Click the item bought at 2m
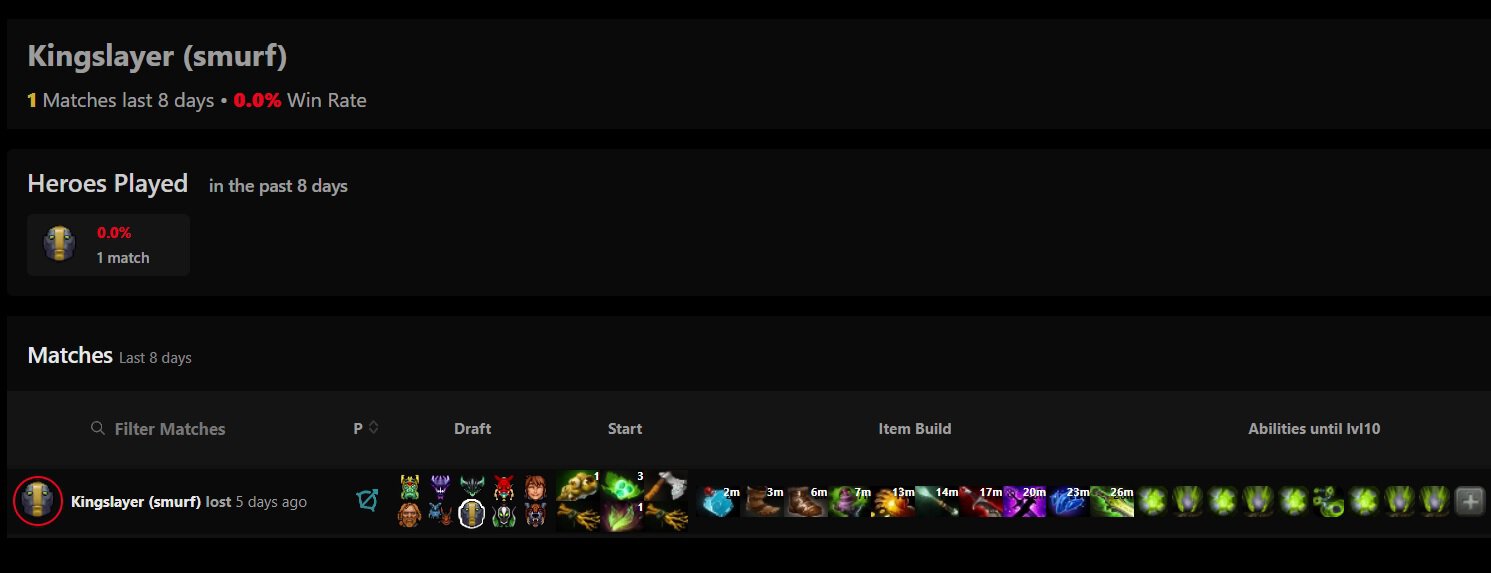 pos(718,501)
